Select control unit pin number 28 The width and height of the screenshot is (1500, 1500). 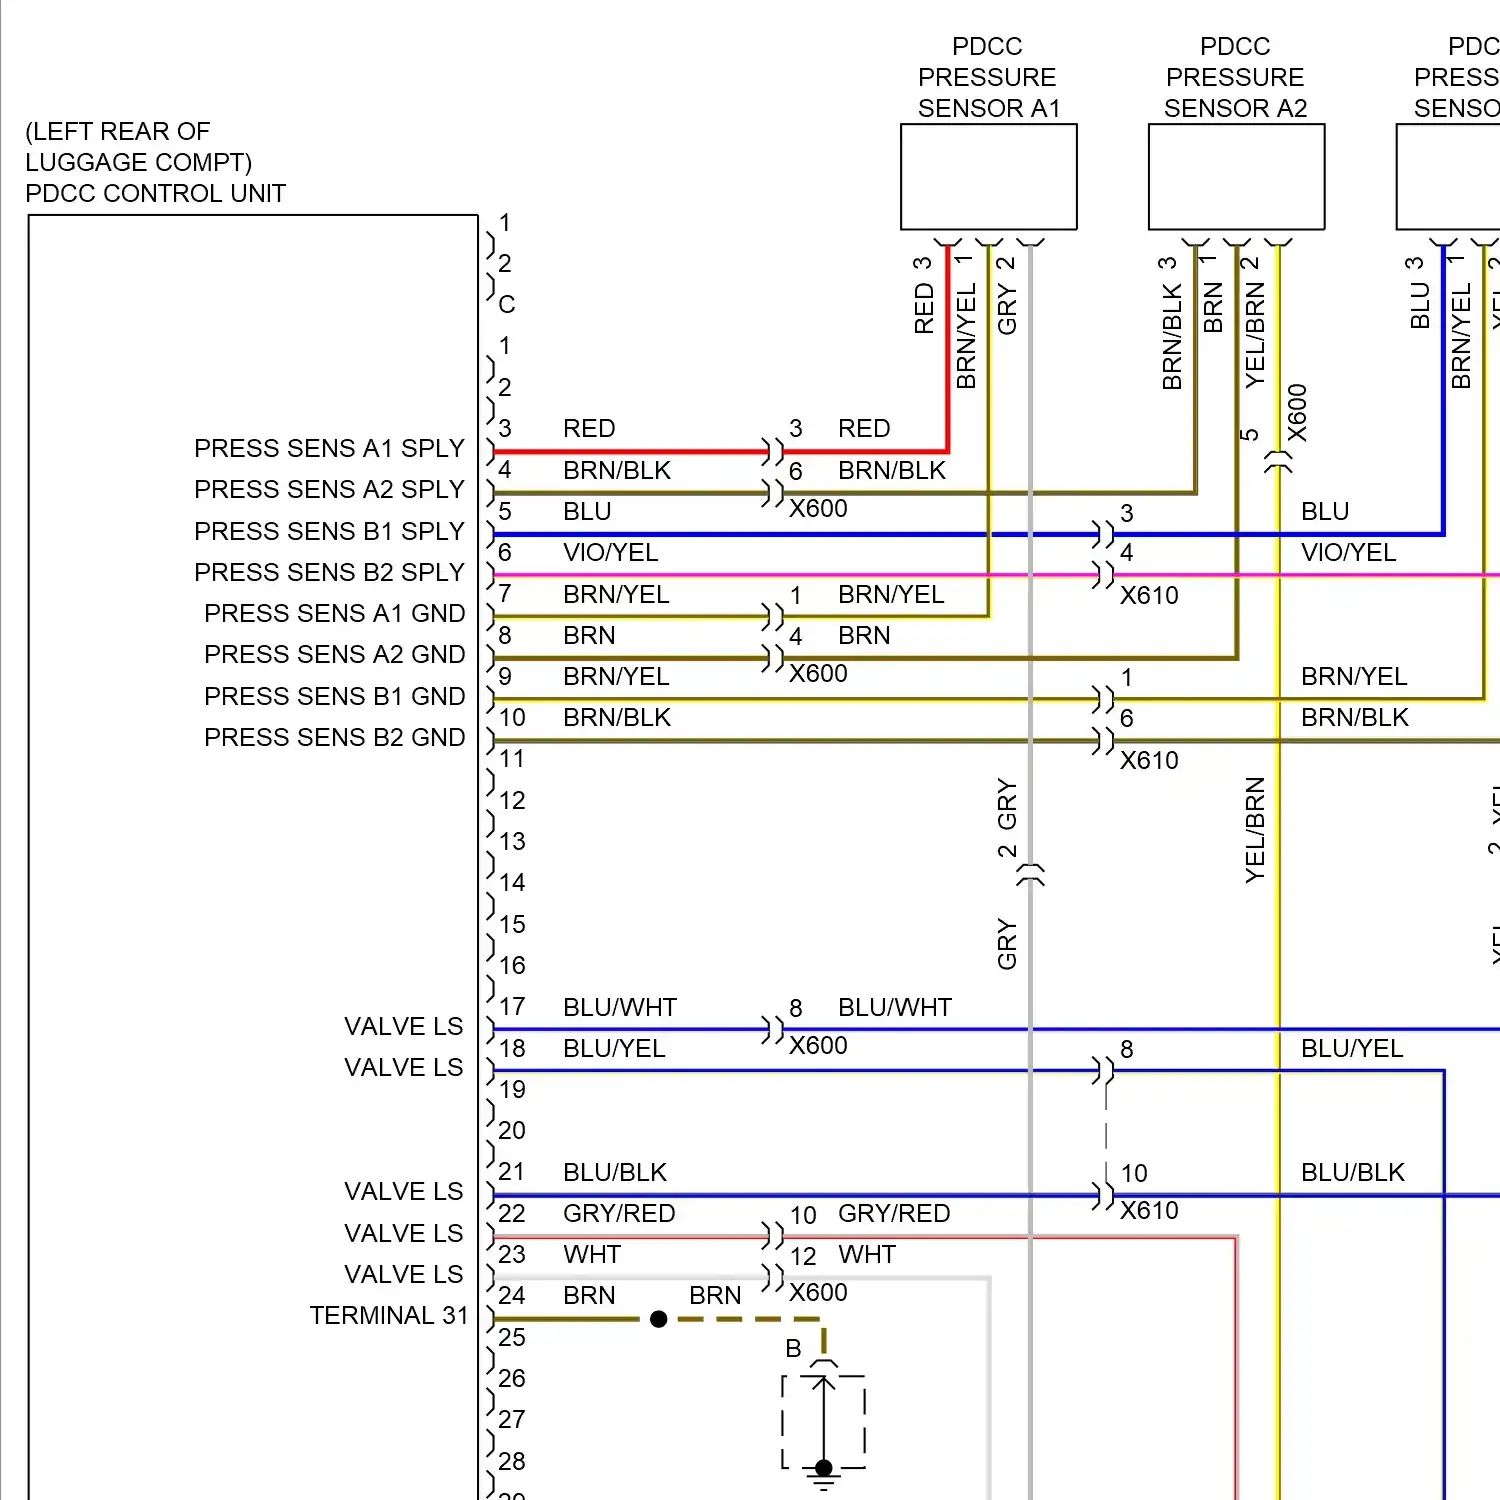click(x=512, y=1461)
